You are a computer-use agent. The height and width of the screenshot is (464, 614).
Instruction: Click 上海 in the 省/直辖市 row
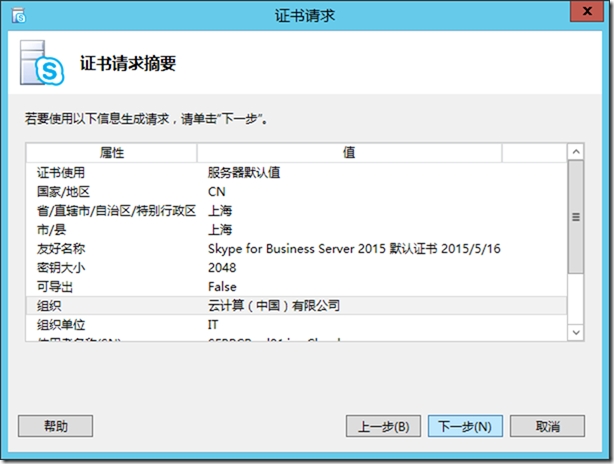(x=220, y=211)
